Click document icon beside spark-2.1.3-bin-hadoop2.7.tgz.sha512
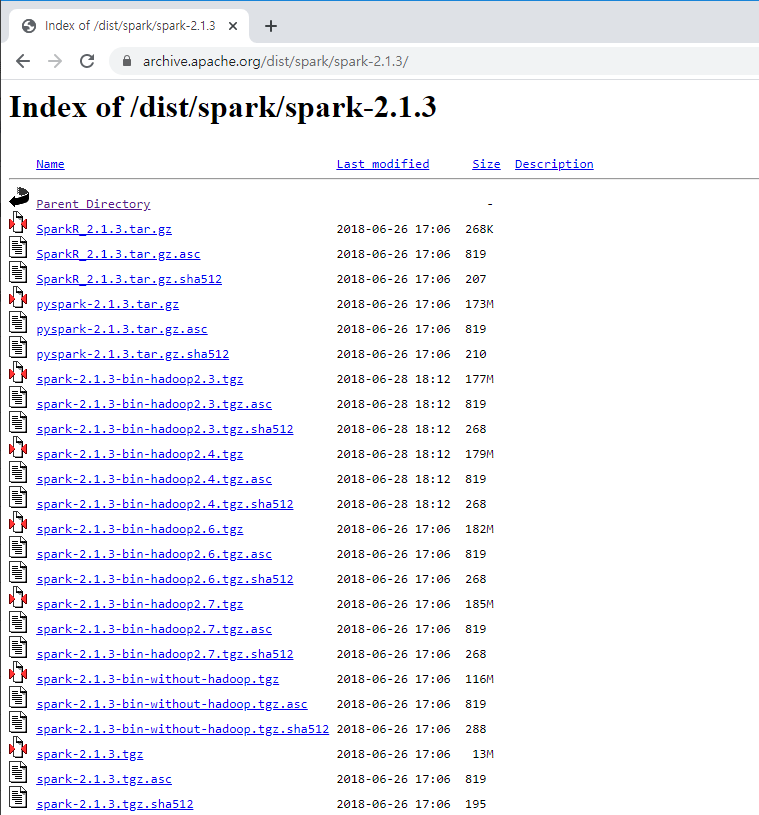Image resolution: width=759 pixels, height=815 pixels. (x=18, y=647)
